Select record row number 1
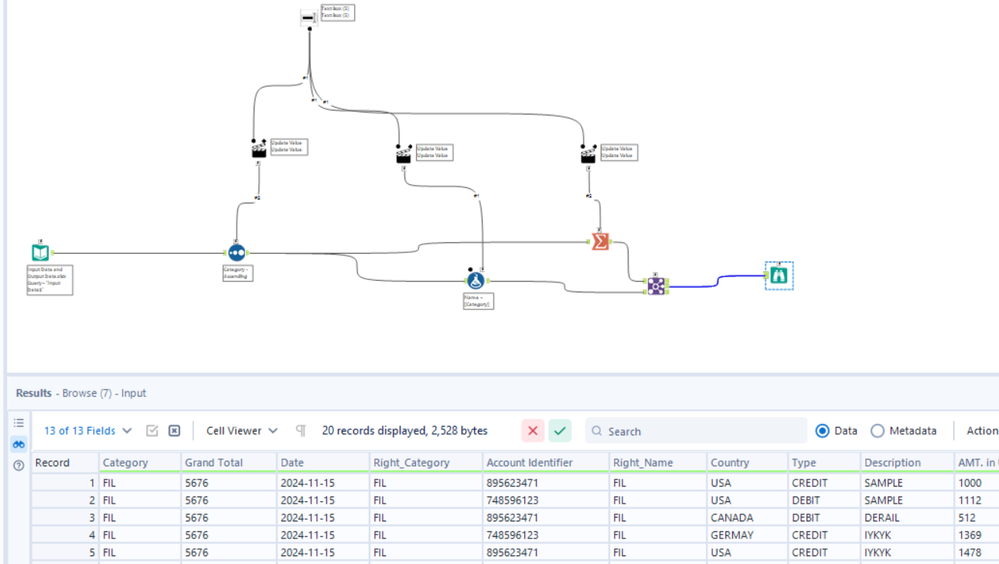This screenshot has height=564, width=999. coord(65,483)
